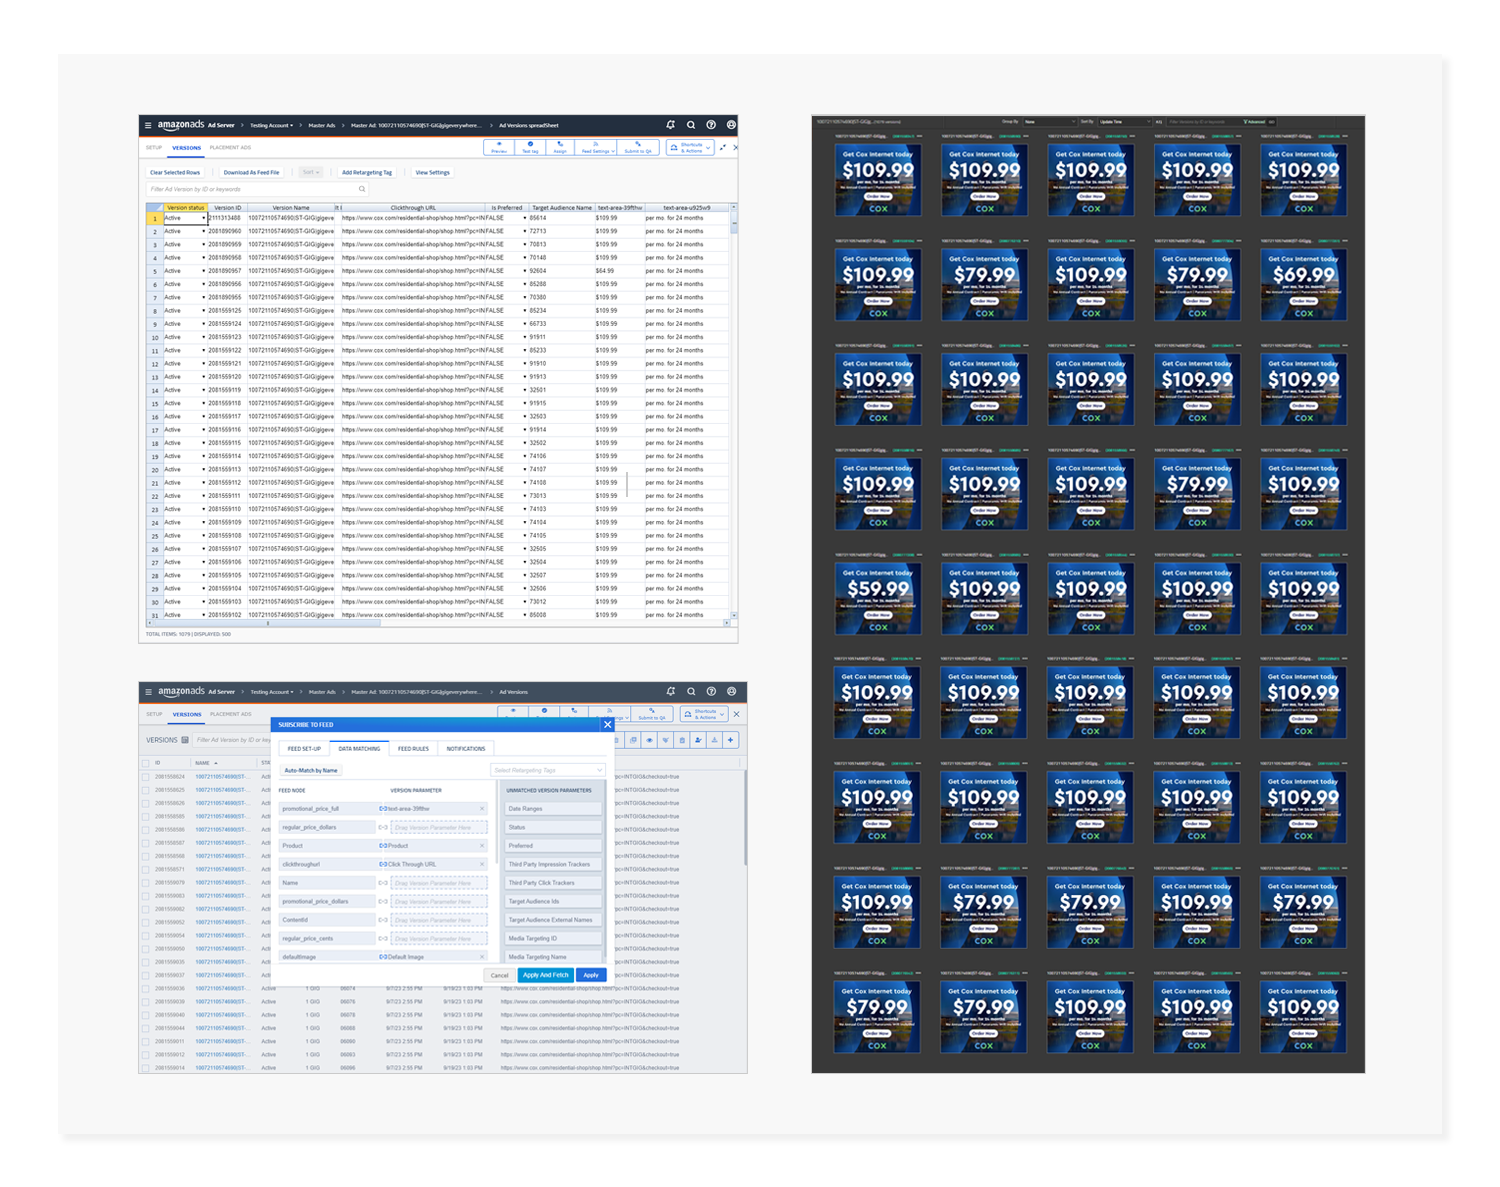
Task: Open FEED RULES tab in dialog
Action: [x=413, y=749]
